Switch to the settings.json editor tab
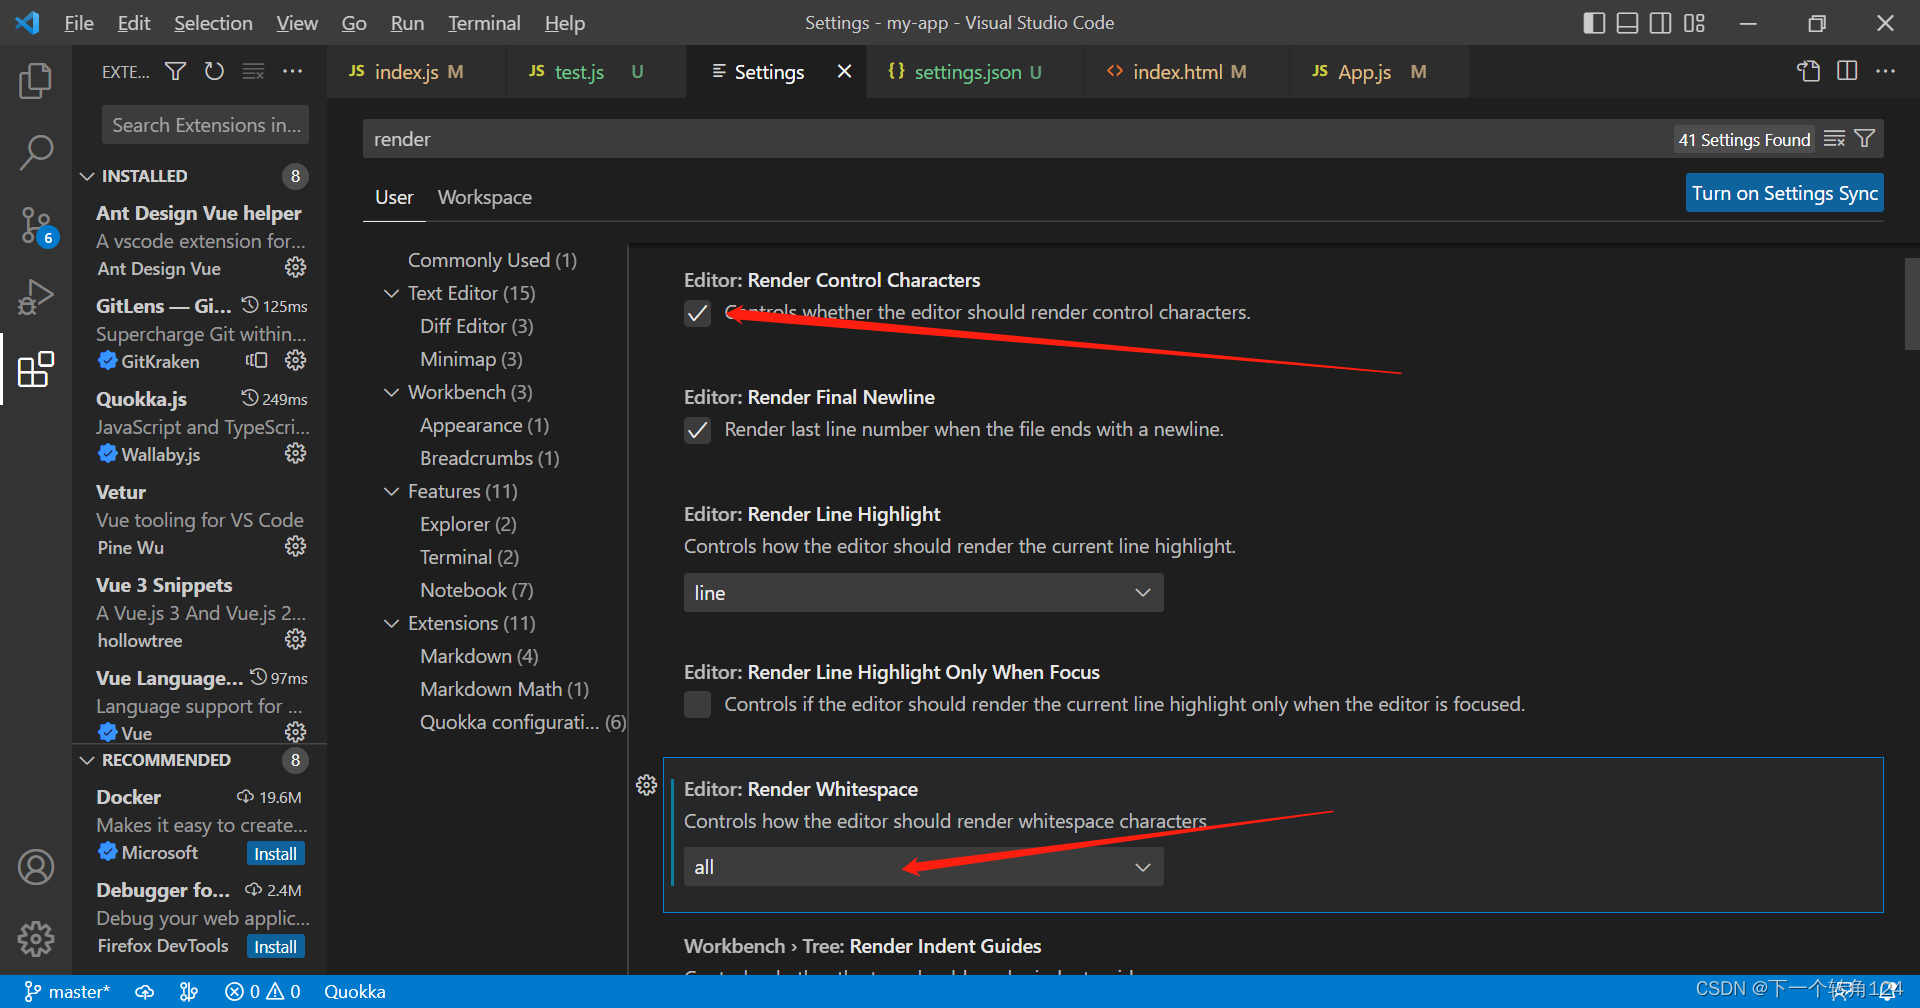 coord(966,72)
